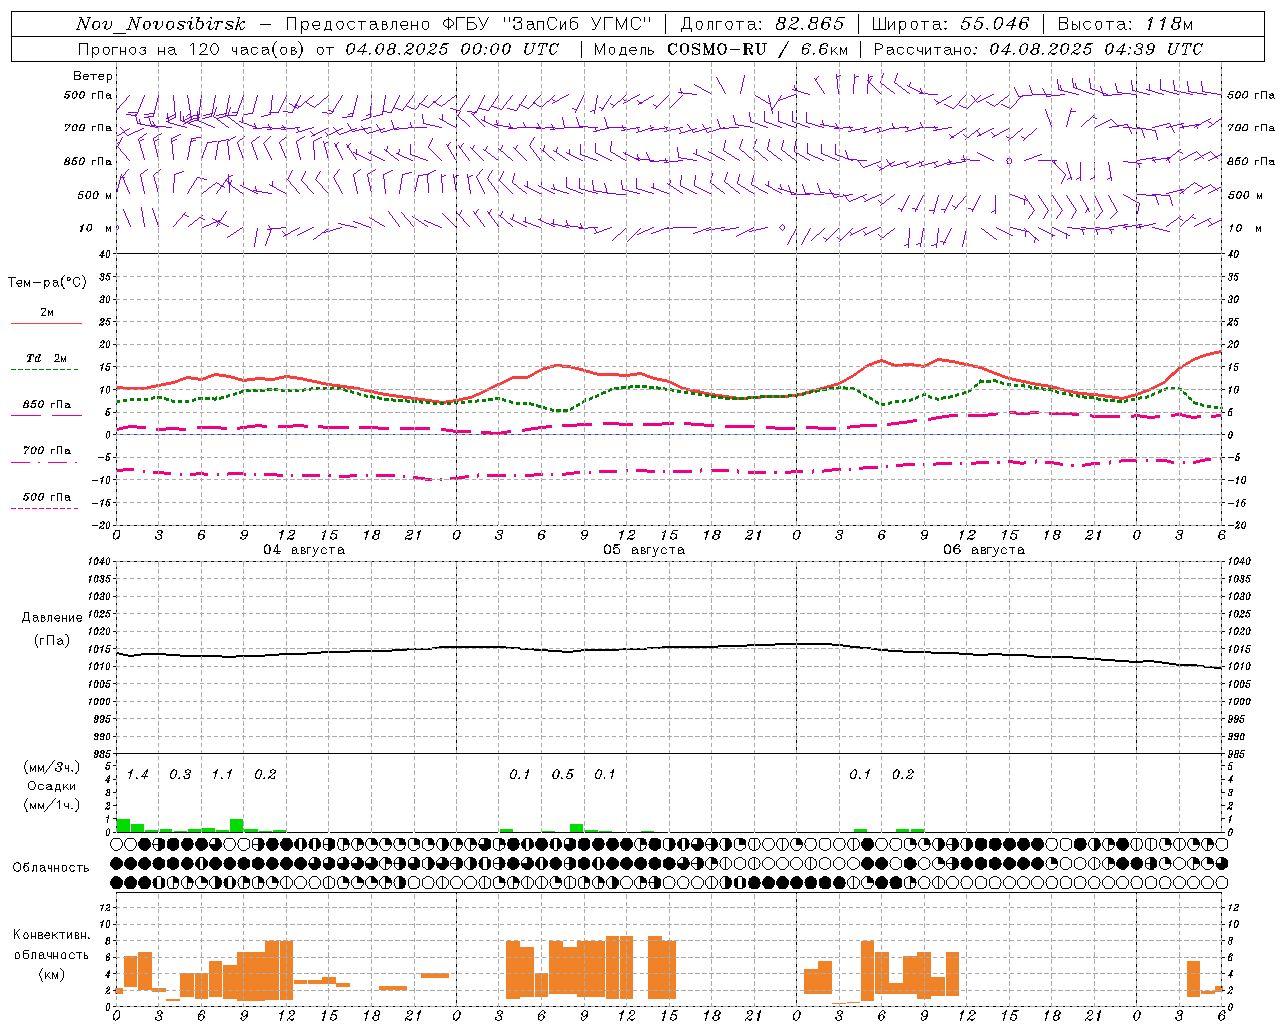Click the 'Конвективн.' convective cloud label
The width and height of the screenshot is (1280, 1024).
pos(52,935)
